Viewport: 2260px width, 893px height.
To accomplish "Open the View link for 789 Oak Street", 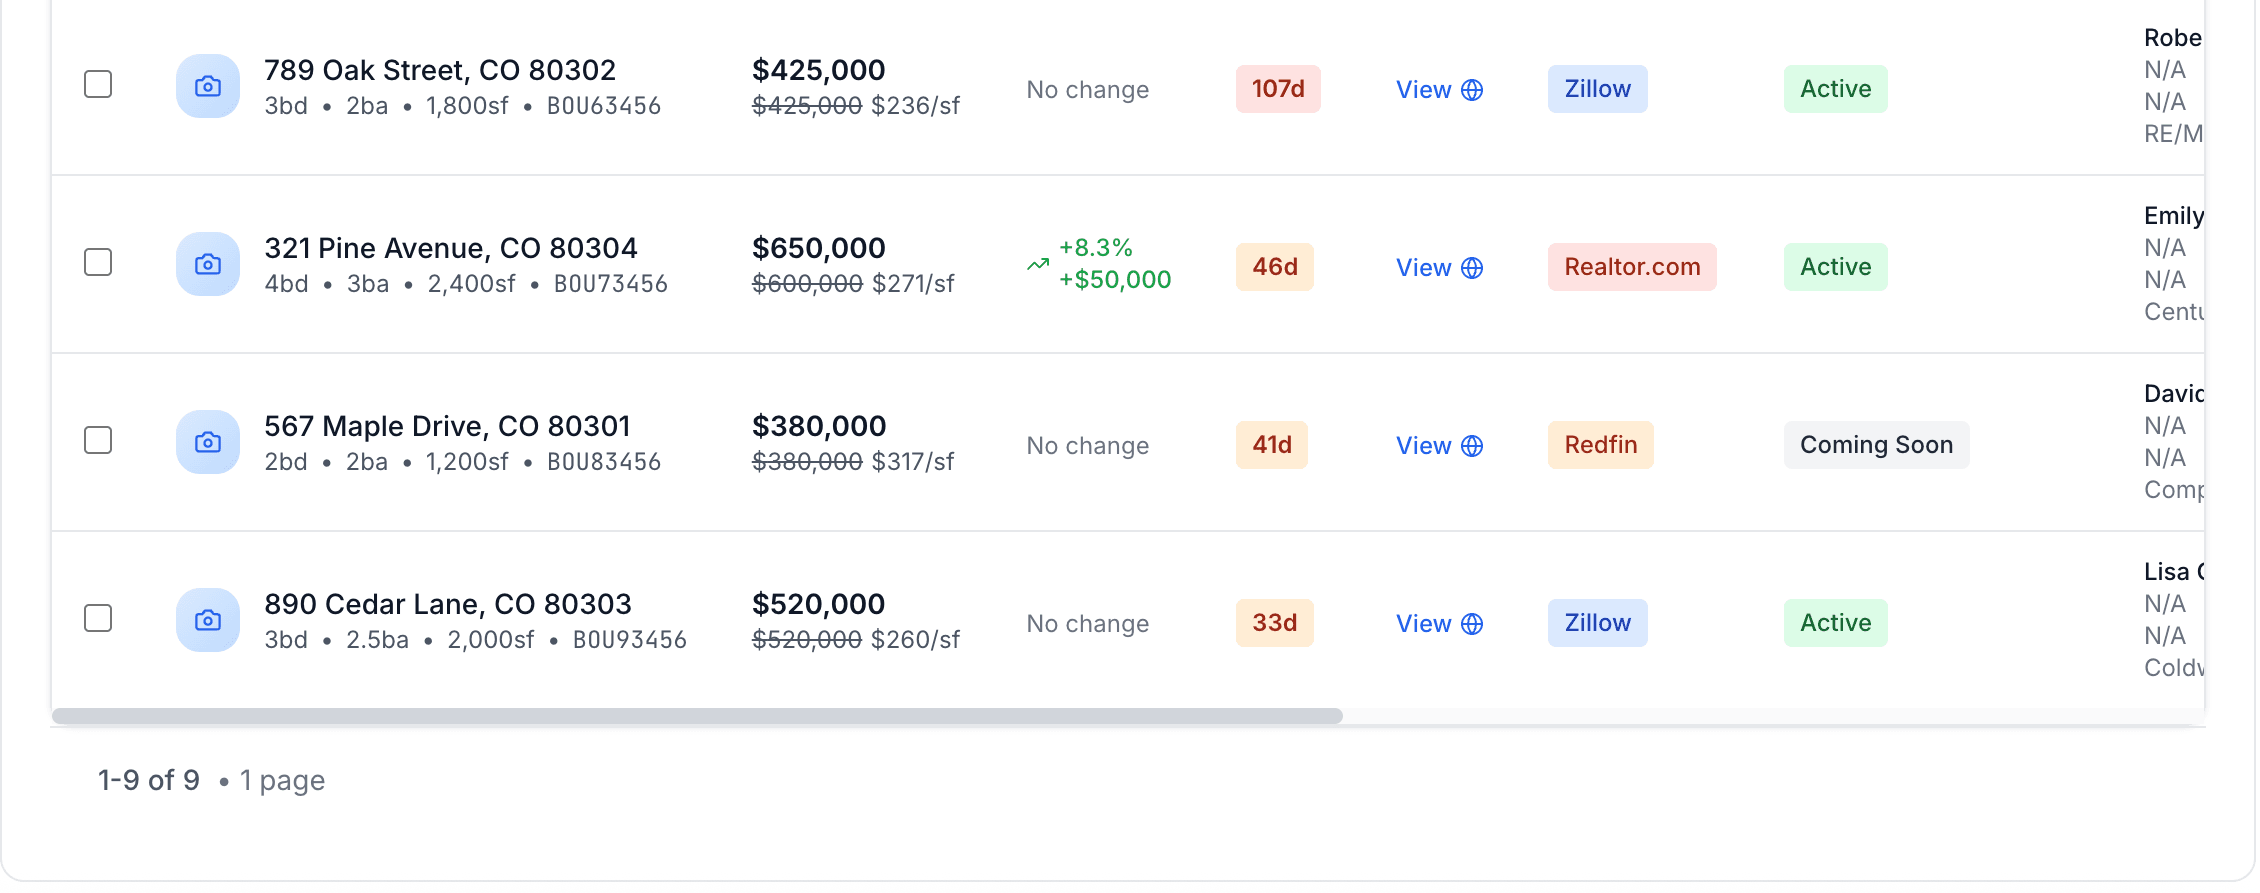I will 1424,89.
